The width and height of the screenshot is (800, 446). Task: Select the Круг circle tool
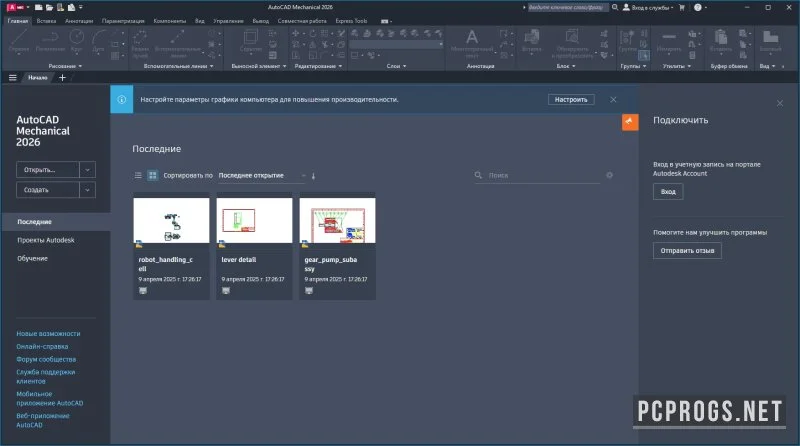coord(77,41)
